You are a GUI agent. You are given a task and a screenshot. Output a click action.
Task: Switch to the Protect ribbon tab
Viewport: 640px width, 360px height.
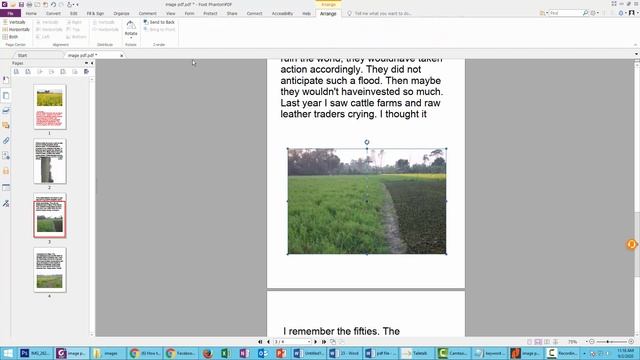tap(210, 13)
